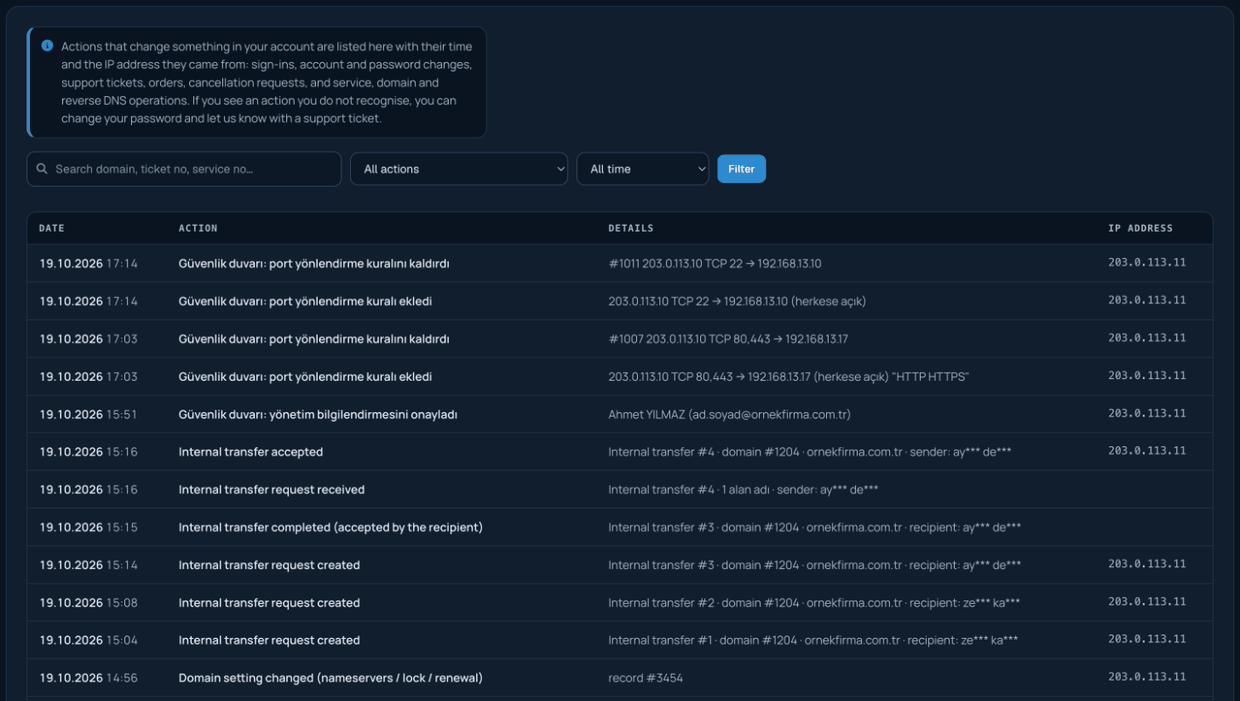1240x701 pixels.
Task: Select Internal transfer #3 details in 15:14 row
Action: click(815, 565)
